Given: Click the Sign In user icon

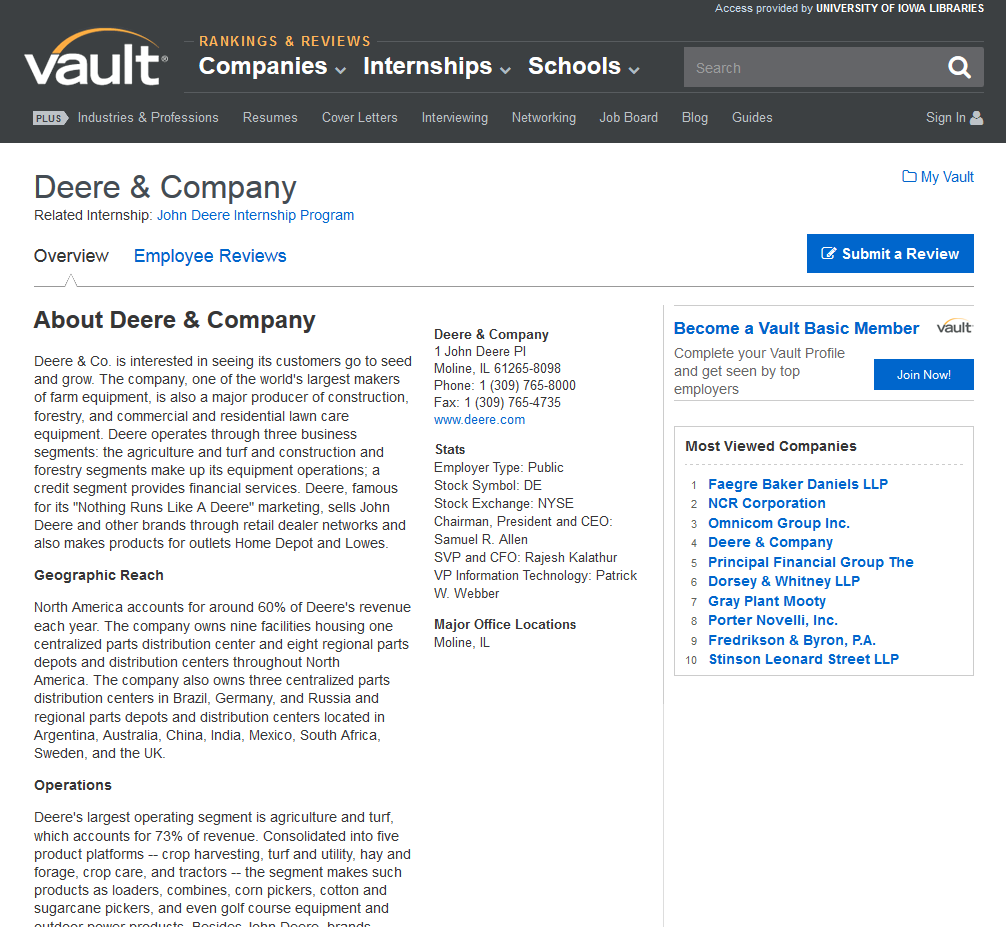Looking at the screenshot, I should coord(977,118).
